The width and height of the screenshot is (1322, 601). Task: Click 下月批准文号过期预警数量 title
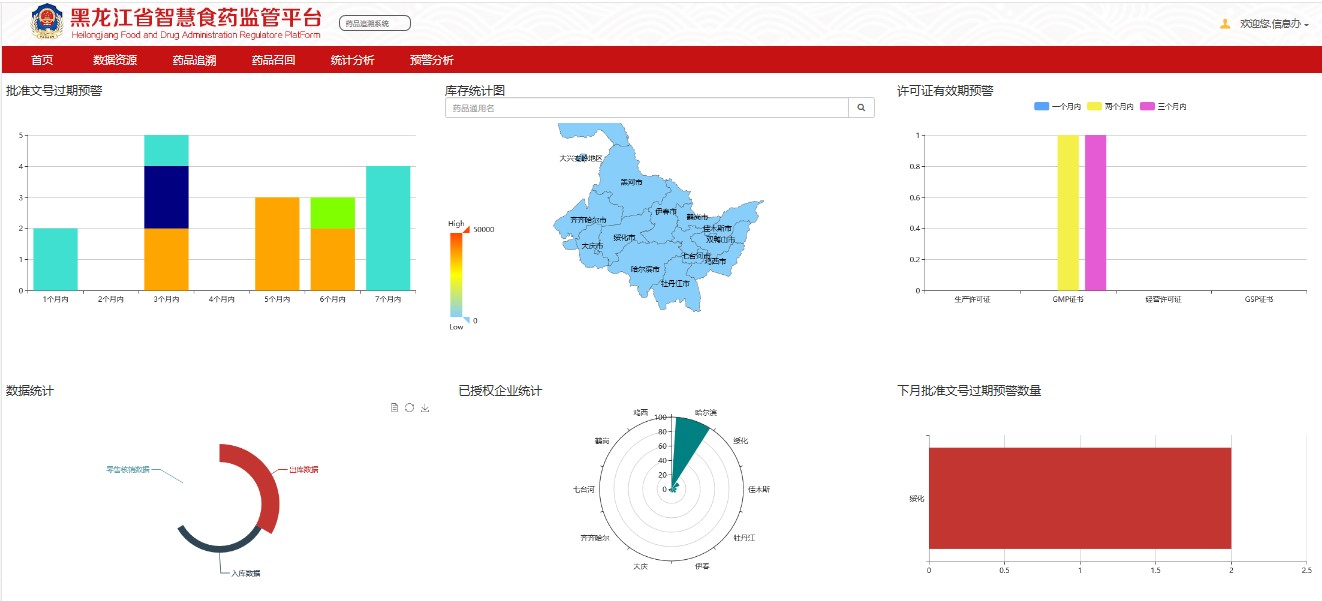click(969, 390)
